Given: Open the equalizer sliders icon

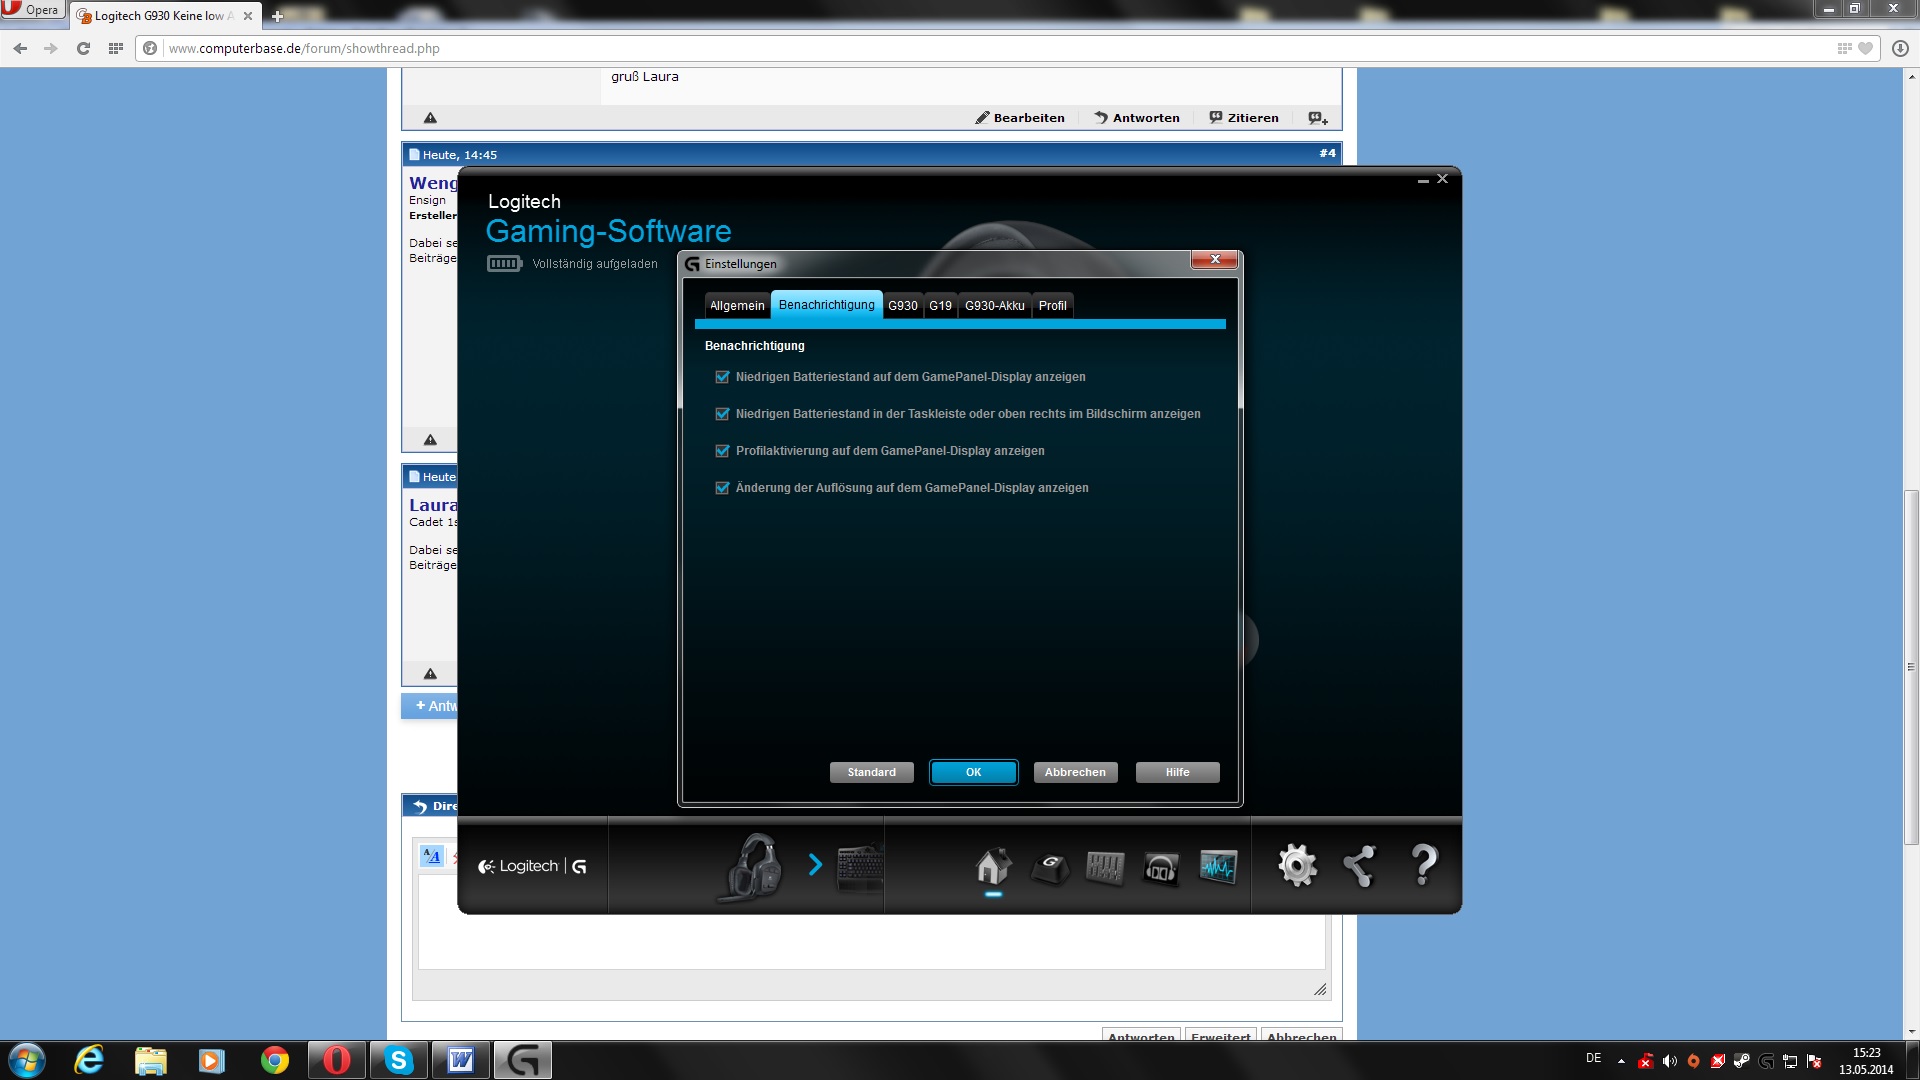Looking at the screenshot, I should tap(1105, 867).
